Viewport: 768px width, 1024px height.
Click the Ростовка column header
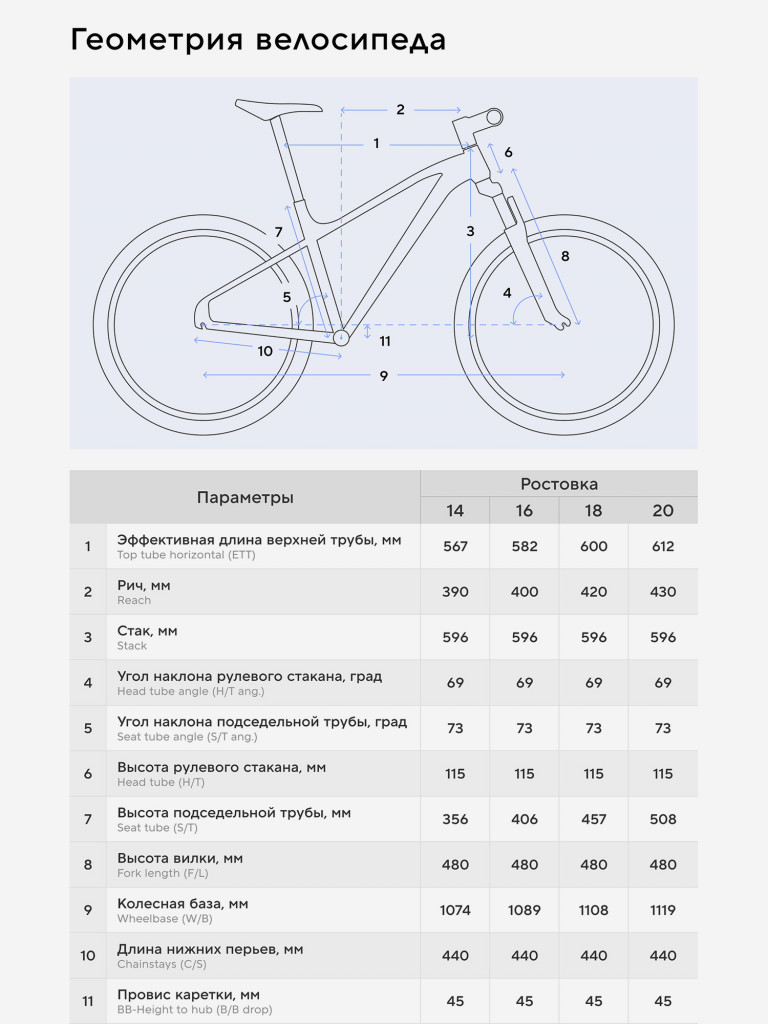point(558,484)
